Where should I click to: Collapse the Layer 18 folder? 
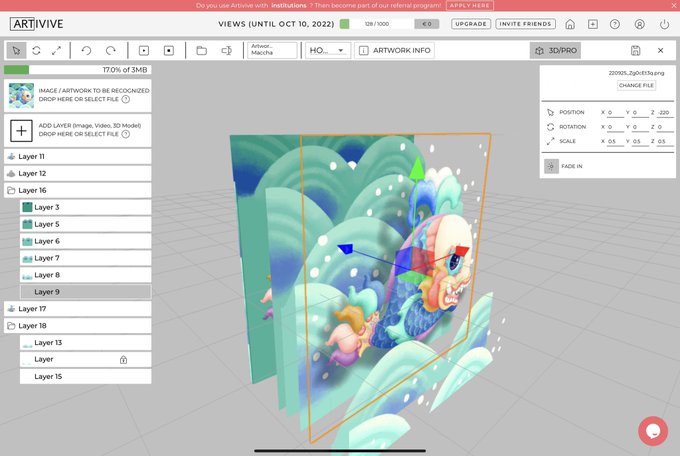click(11, 326)
